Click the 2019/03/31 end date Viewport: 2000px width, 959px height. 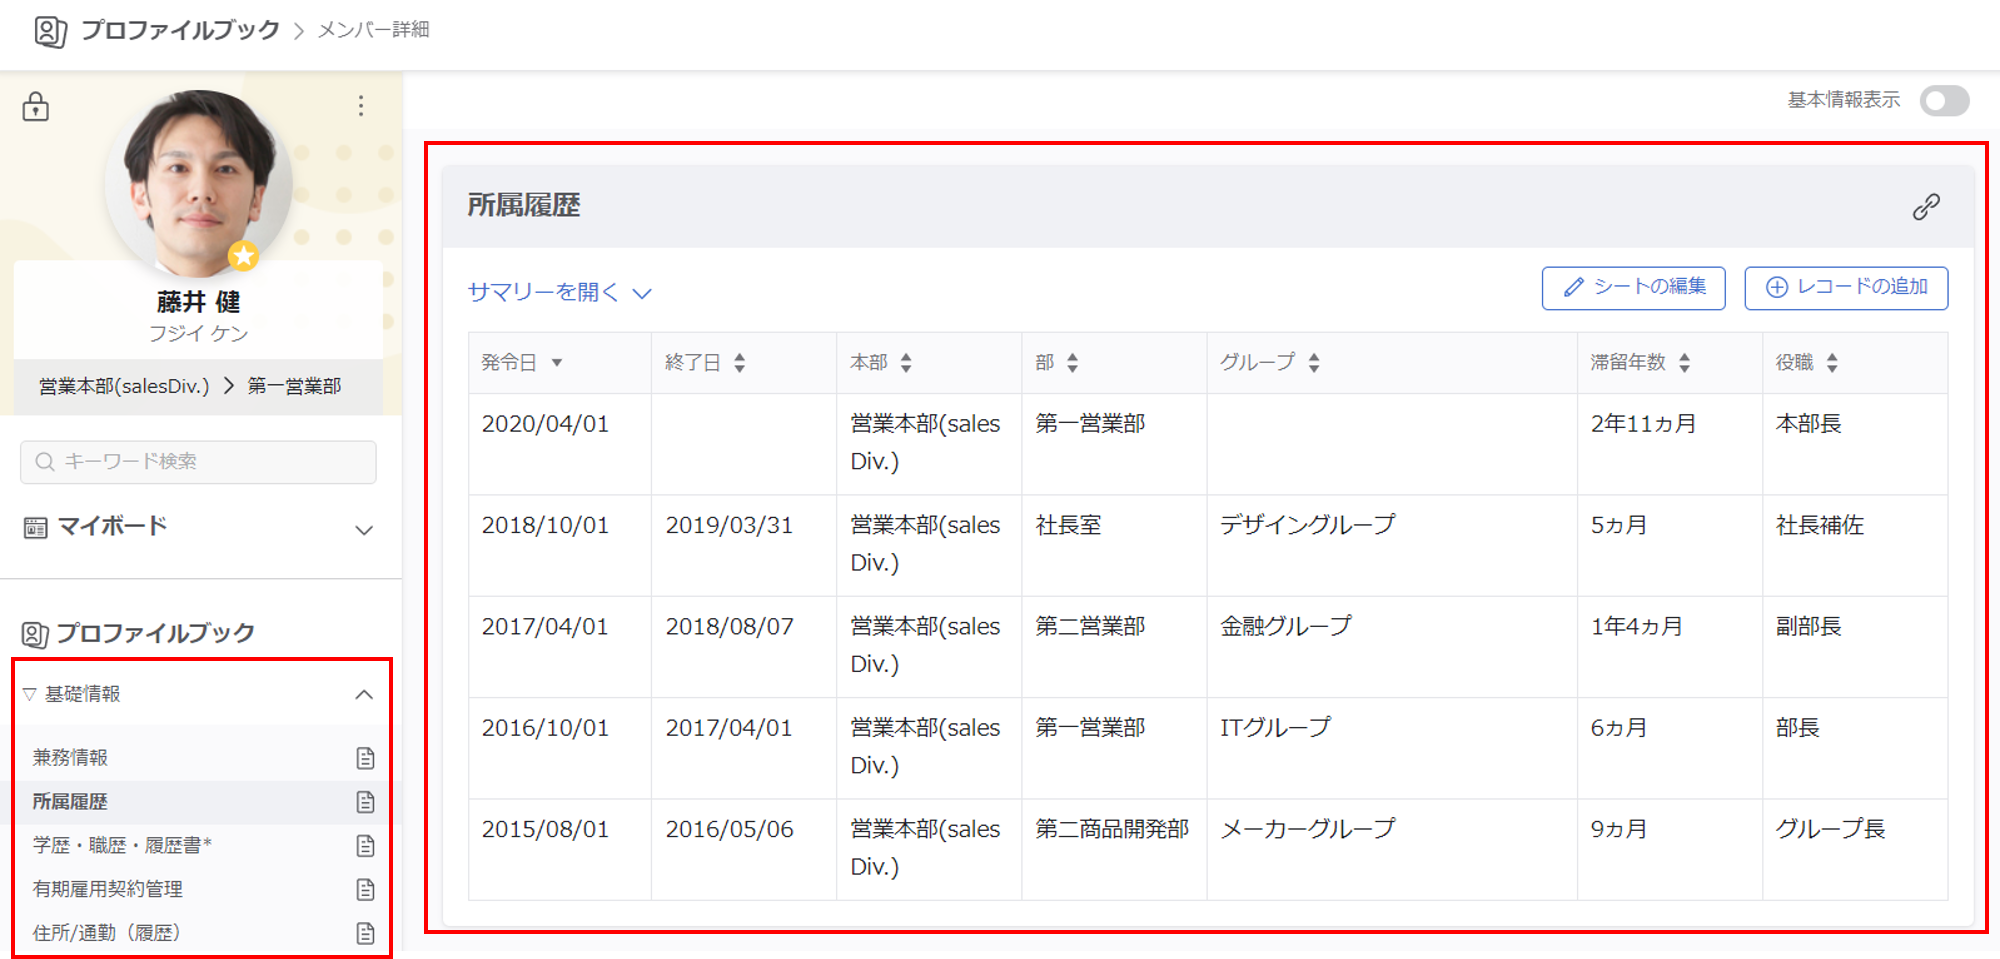click(x=729, y=525)
